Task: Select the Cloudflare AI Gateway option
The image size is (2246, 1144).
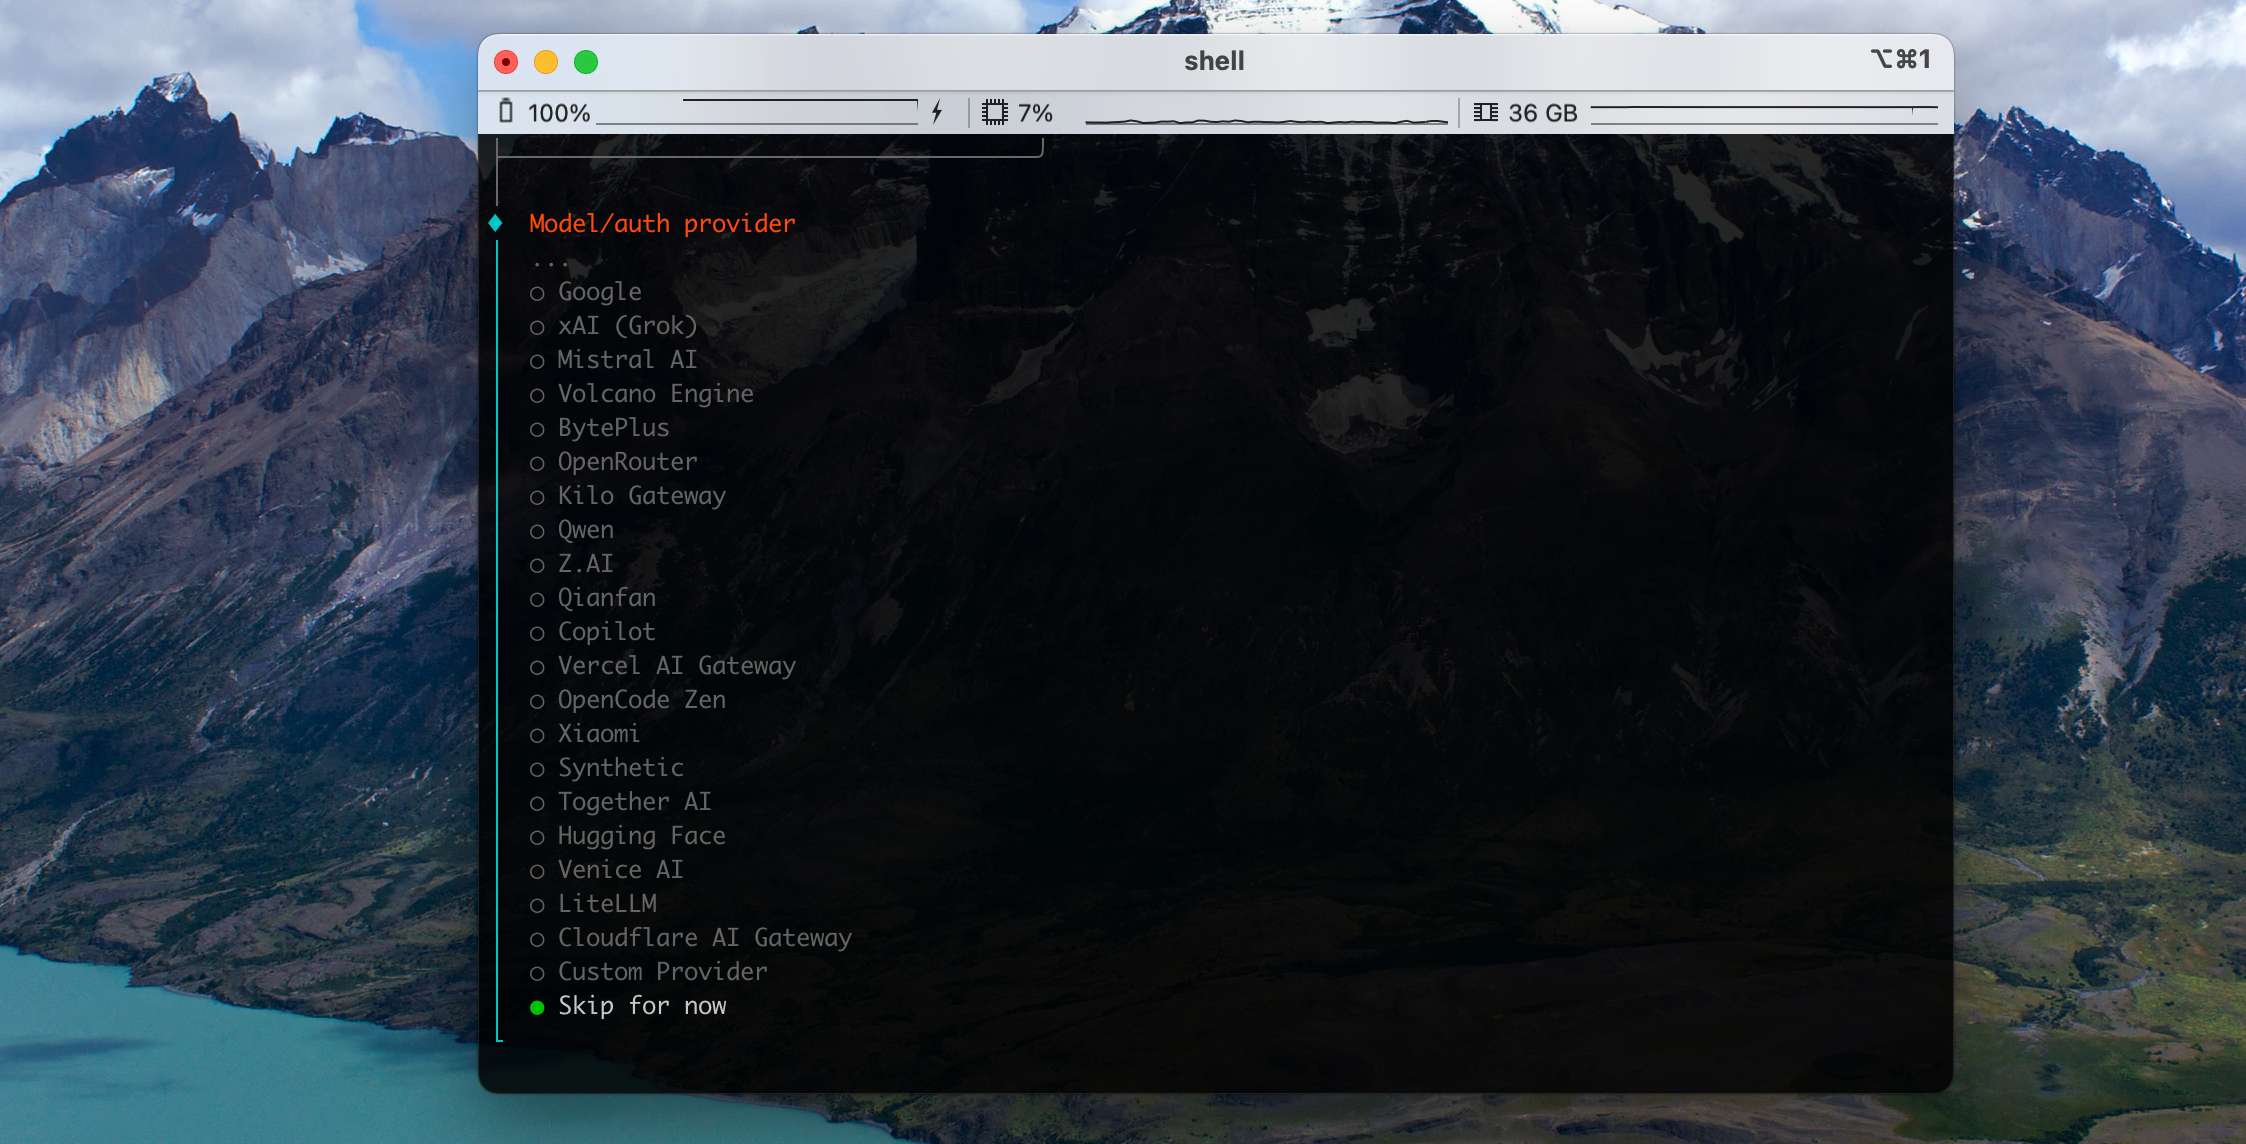Action: [705, 937]
